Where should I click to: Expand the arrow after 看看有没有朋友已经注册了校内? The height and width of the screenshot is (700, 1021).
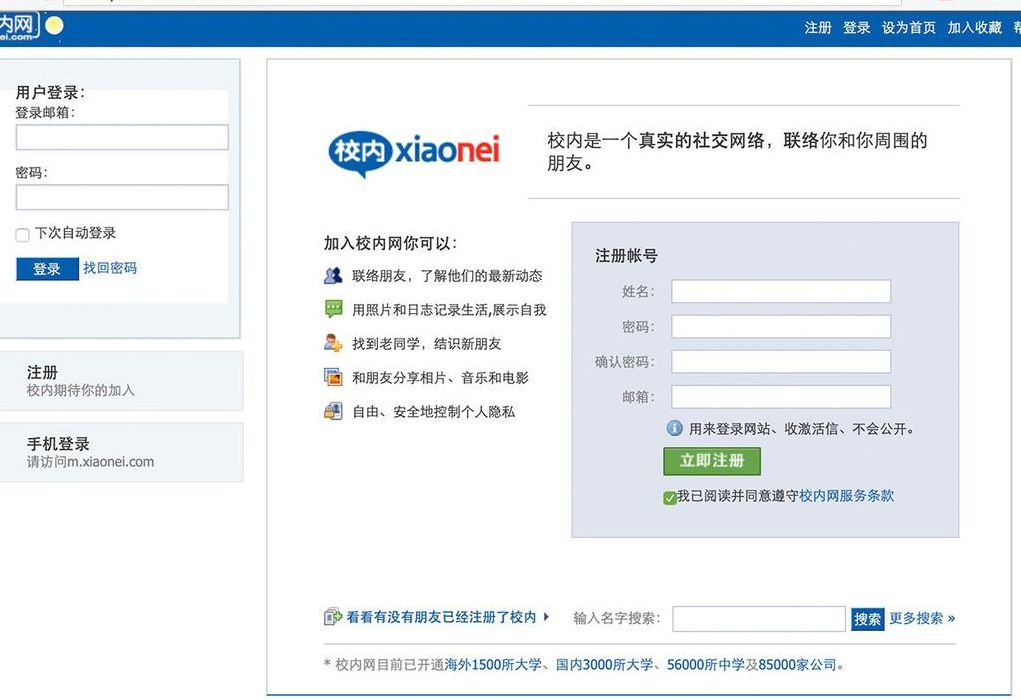pos(546,616)
